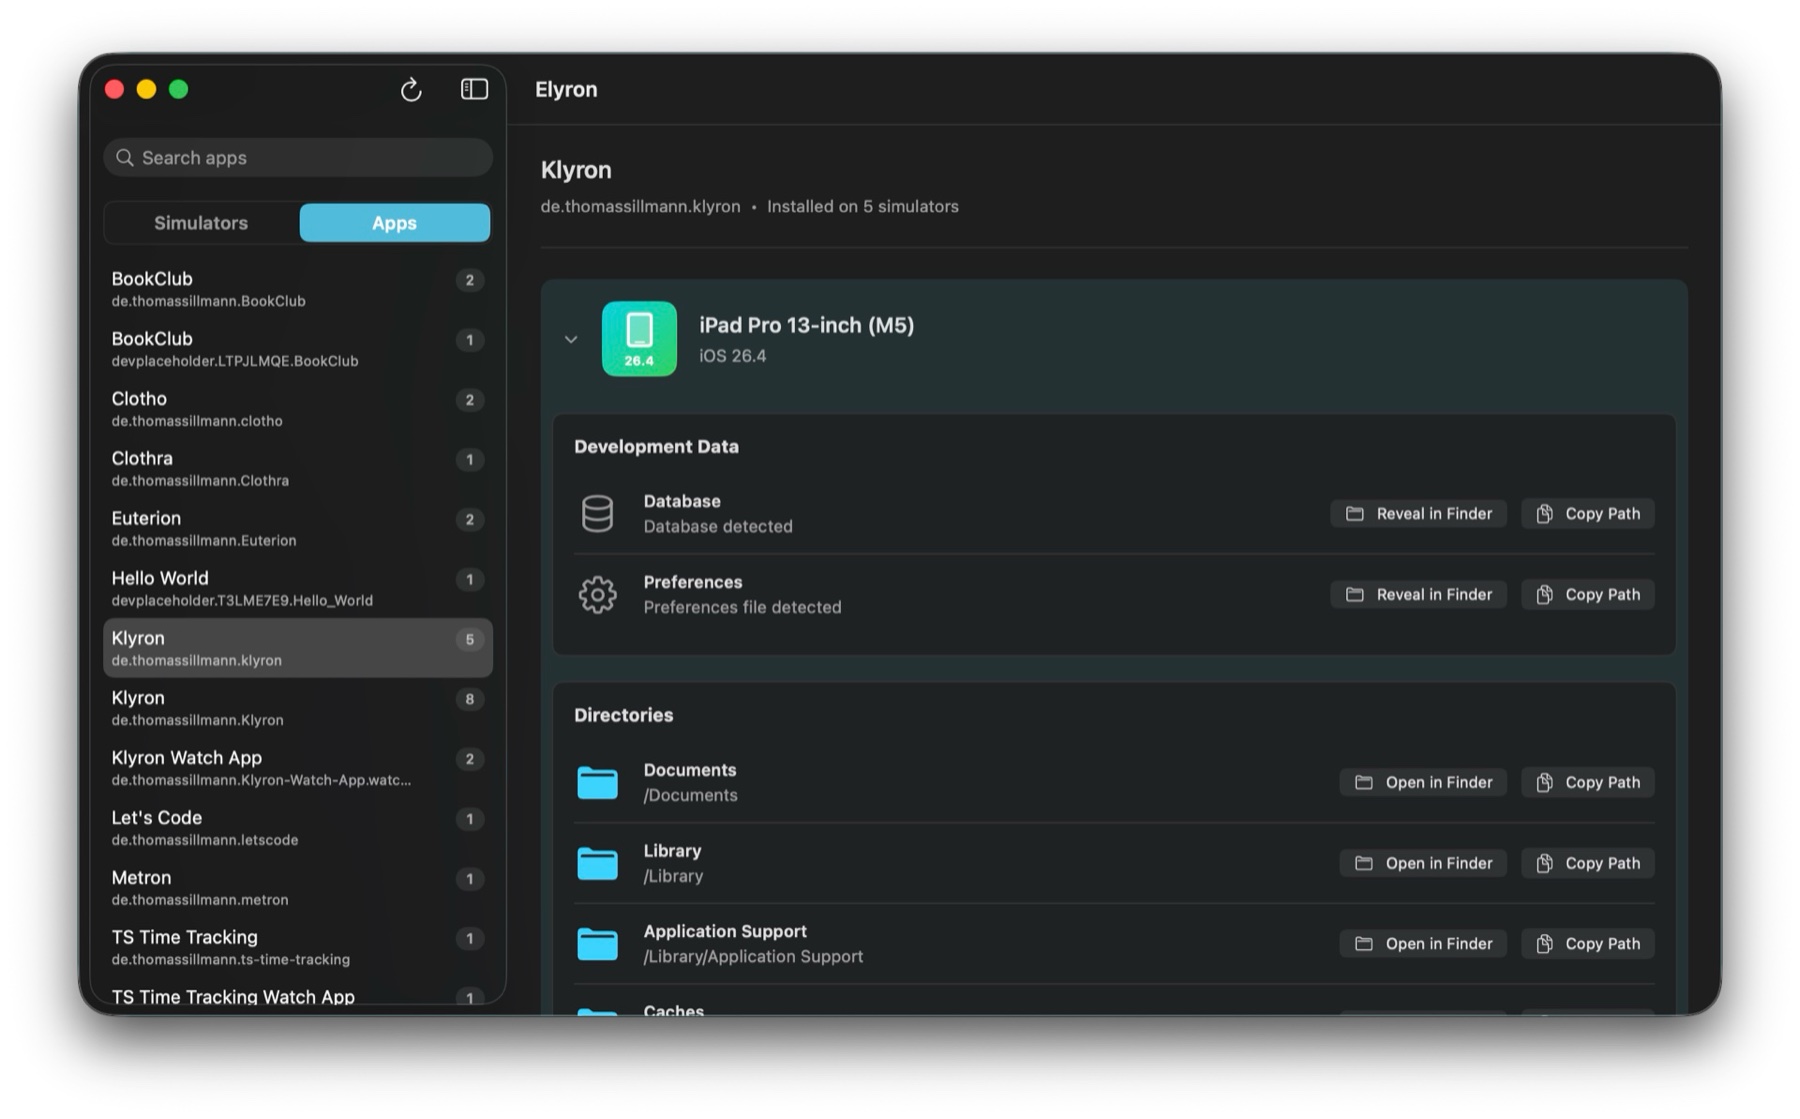Toggle the sidebar visibility icon
The height and width of the screenshot is (1119, 1800).
coord(474,89)
